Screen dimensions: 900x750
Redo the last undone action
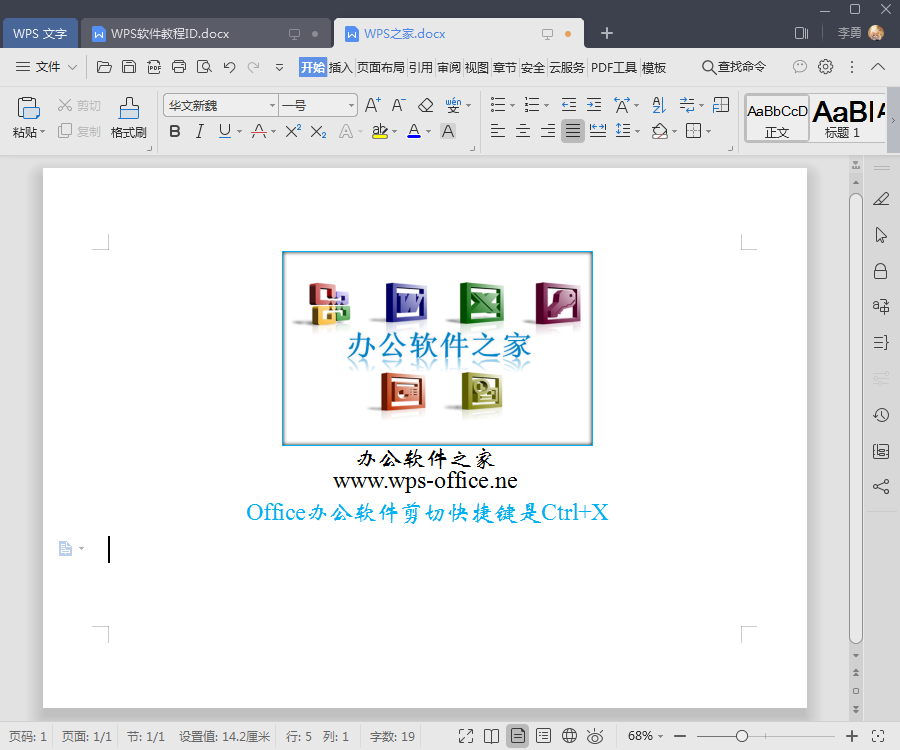254,67
